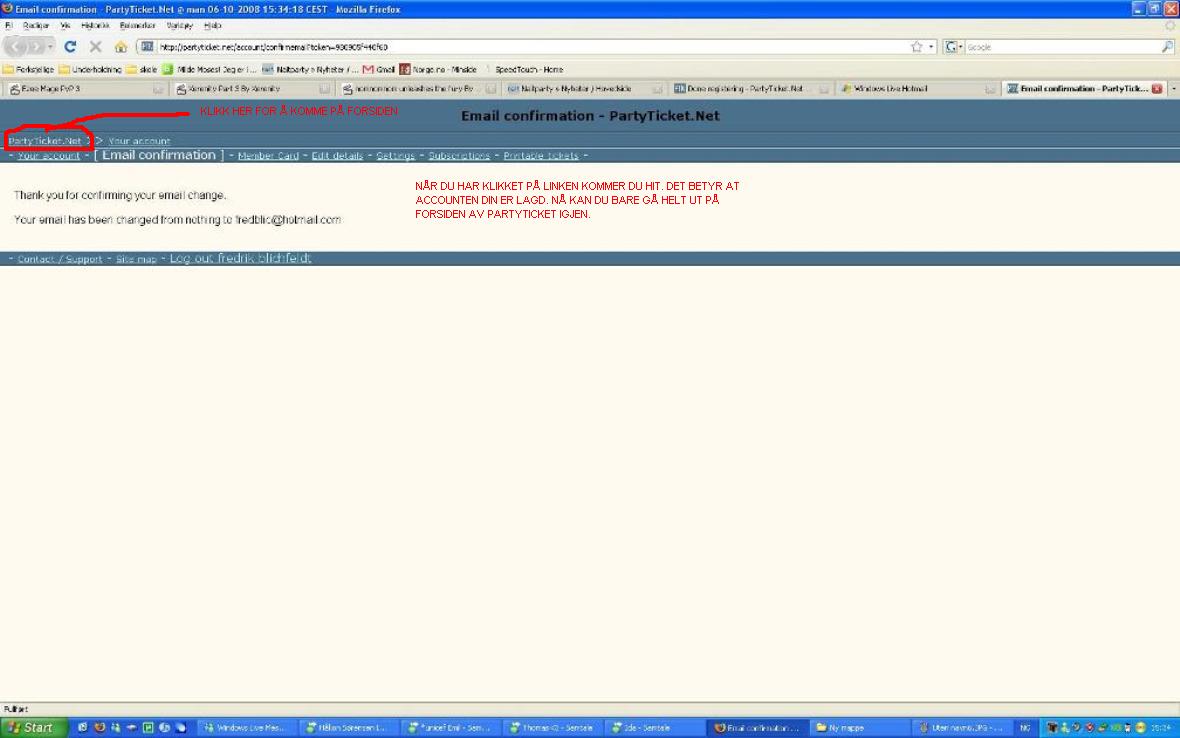Image resolution: width=1180 pixels, height=738 pixels.
Task: Open the SpeedTouch - Home bookmark
Action: pyautogui.click(x=524, y=69)
